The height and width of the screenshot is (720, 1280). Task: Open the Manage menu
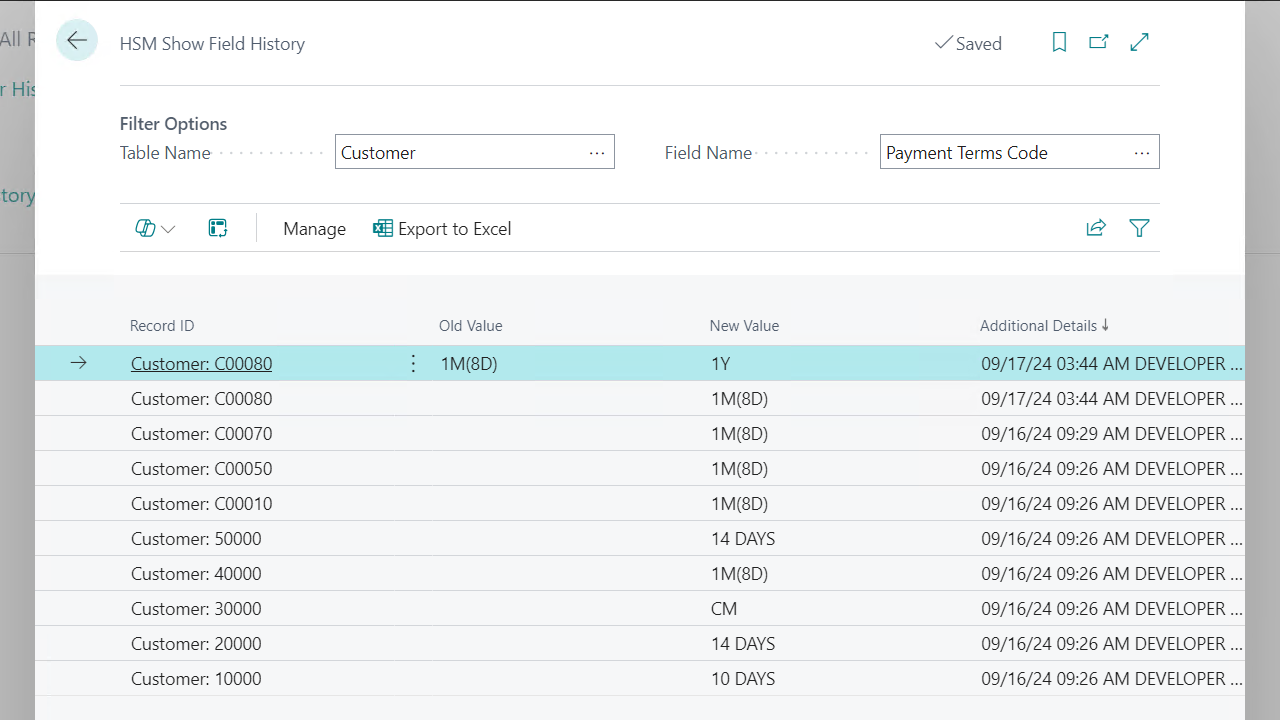(314, 229)
